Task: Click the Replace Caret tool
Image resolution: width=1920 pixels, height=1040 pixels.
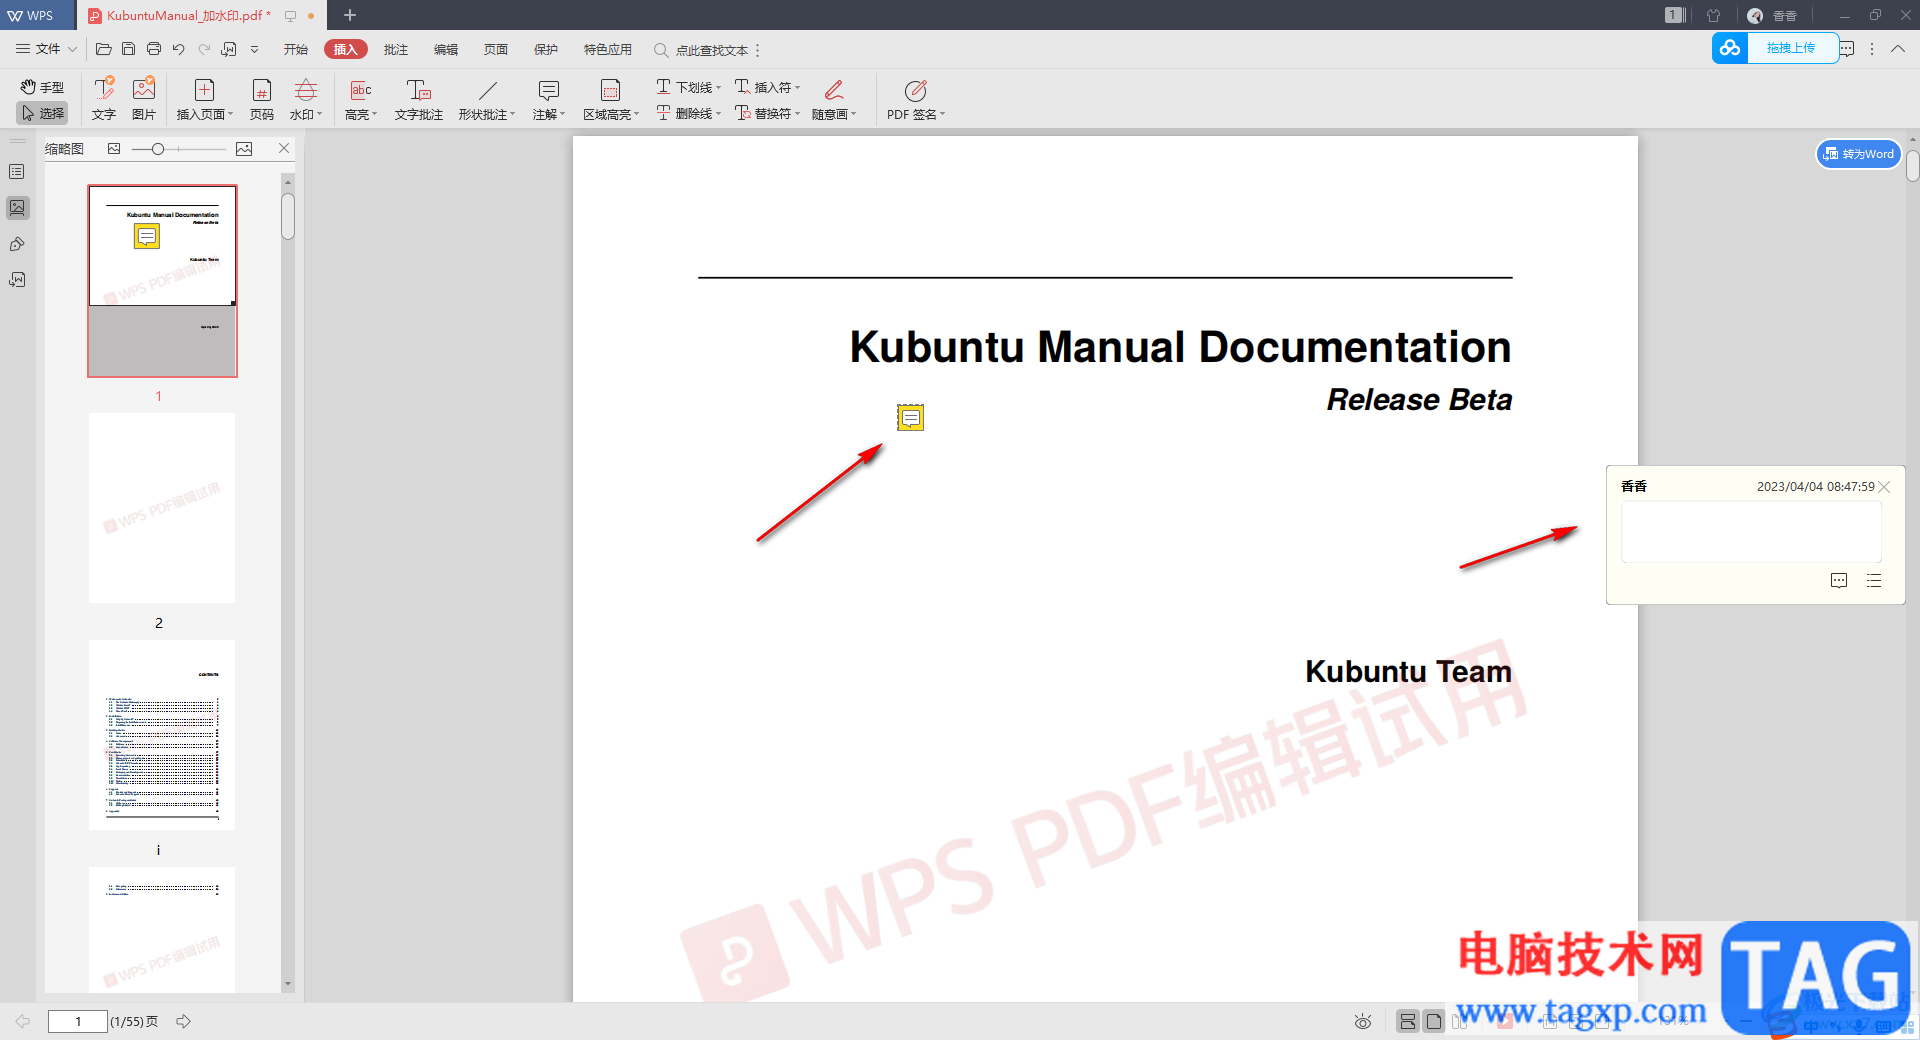Action: (767, 113)
